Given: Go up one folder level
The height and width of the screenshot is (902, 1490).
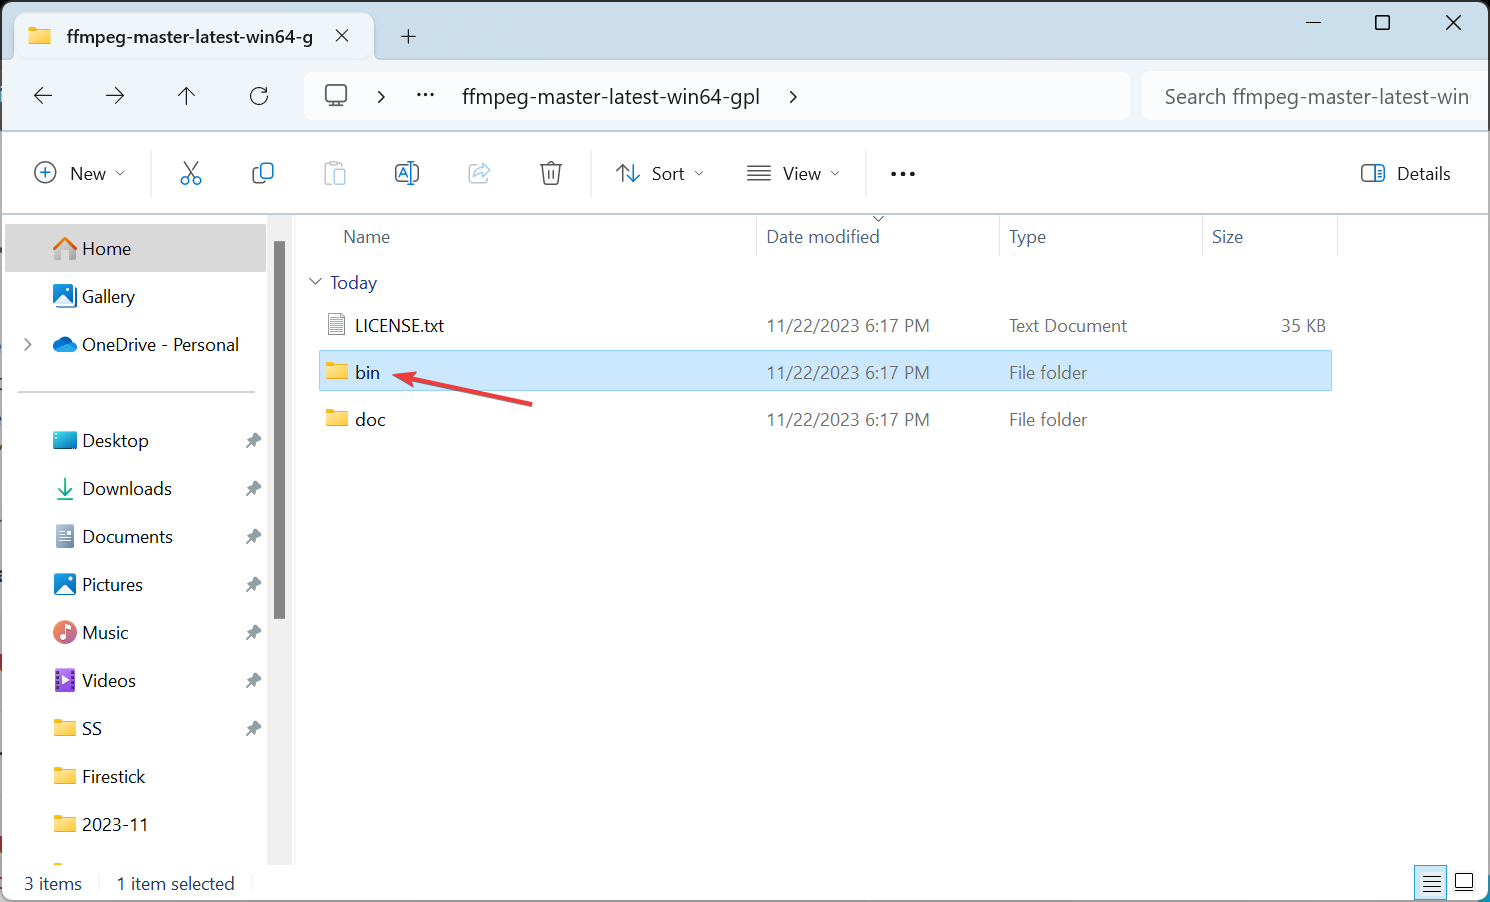Looking at the screenshot, I should (186, 96).
